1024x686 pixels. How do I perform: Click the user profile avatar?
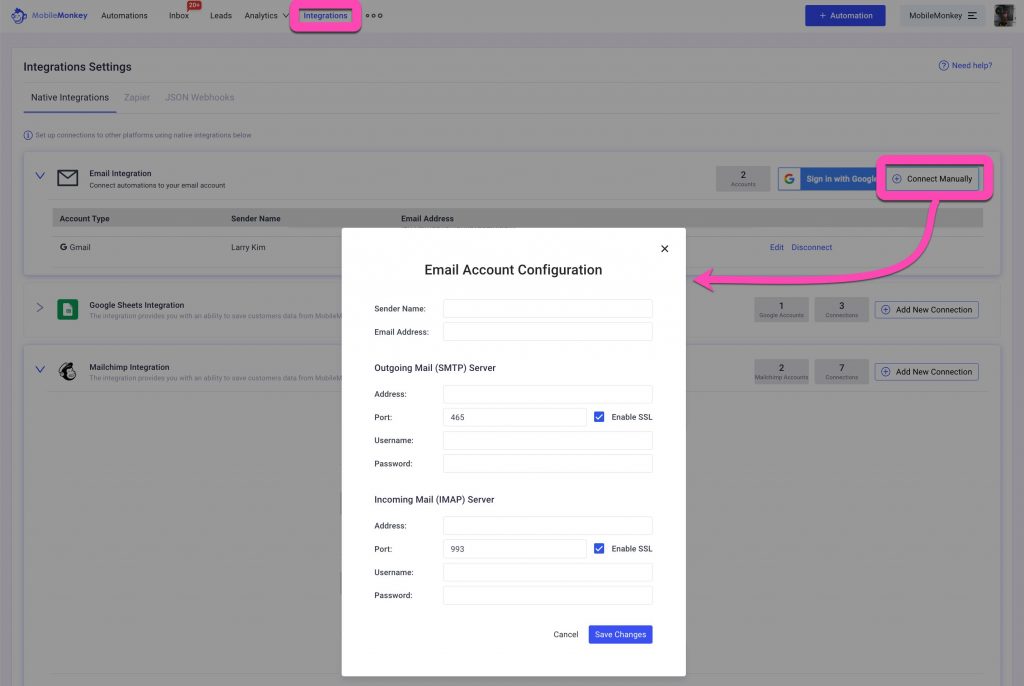point(1003,16)
